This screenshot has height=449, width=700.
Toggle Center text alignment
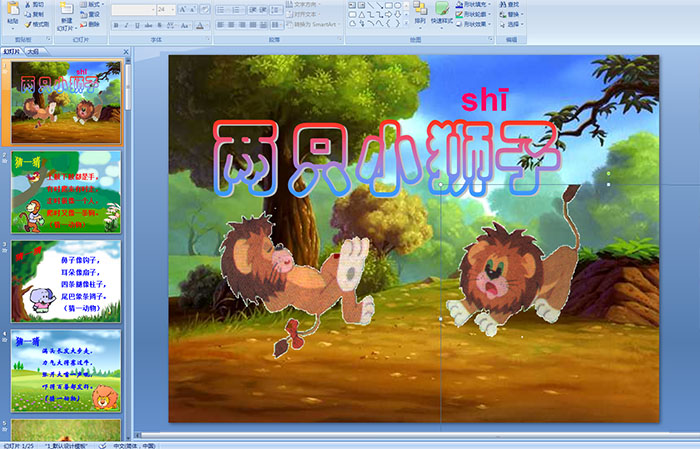[x=231, y=25]
